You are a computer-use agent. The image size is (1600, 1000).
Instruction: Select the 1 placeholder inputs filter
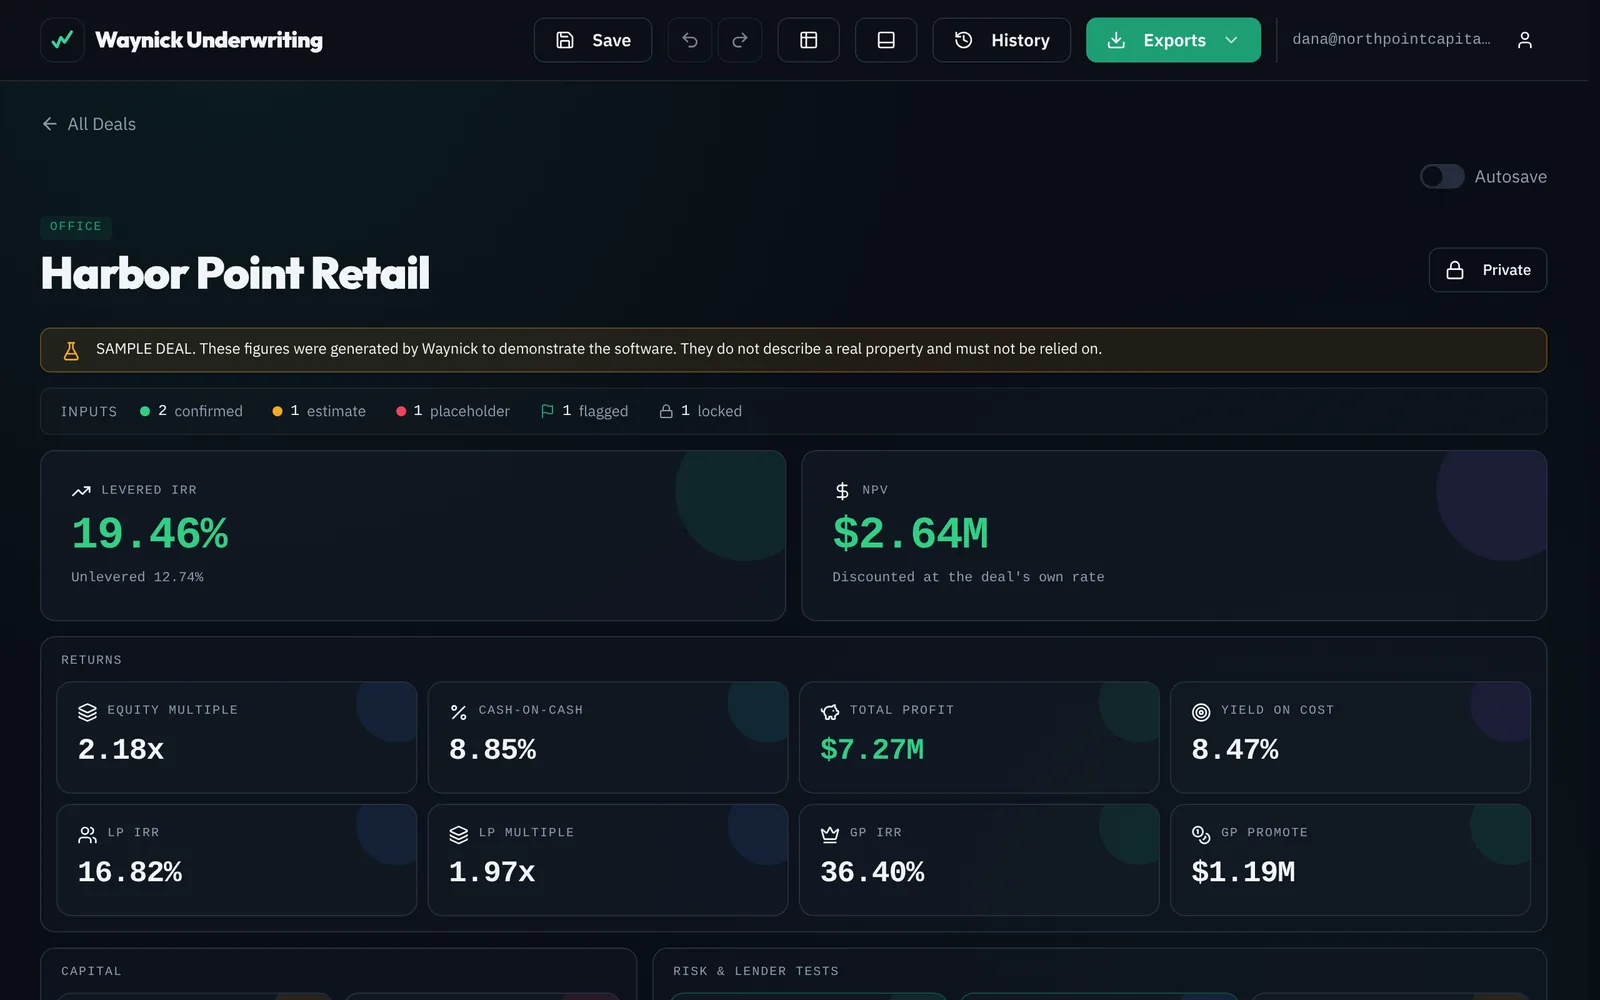coord(452,411)
